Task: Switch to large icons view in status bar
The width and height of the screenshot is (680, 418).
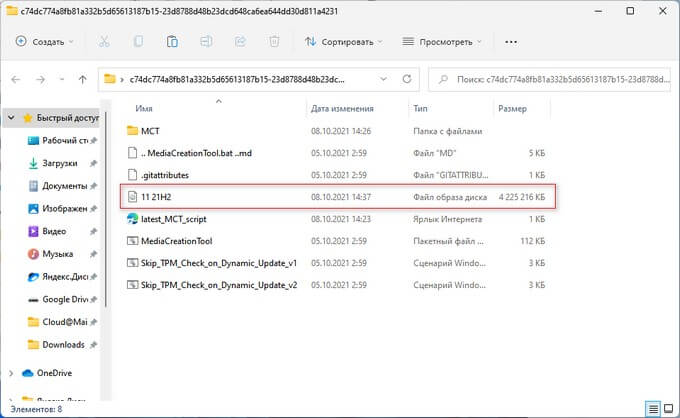Action: click(669, 408)
